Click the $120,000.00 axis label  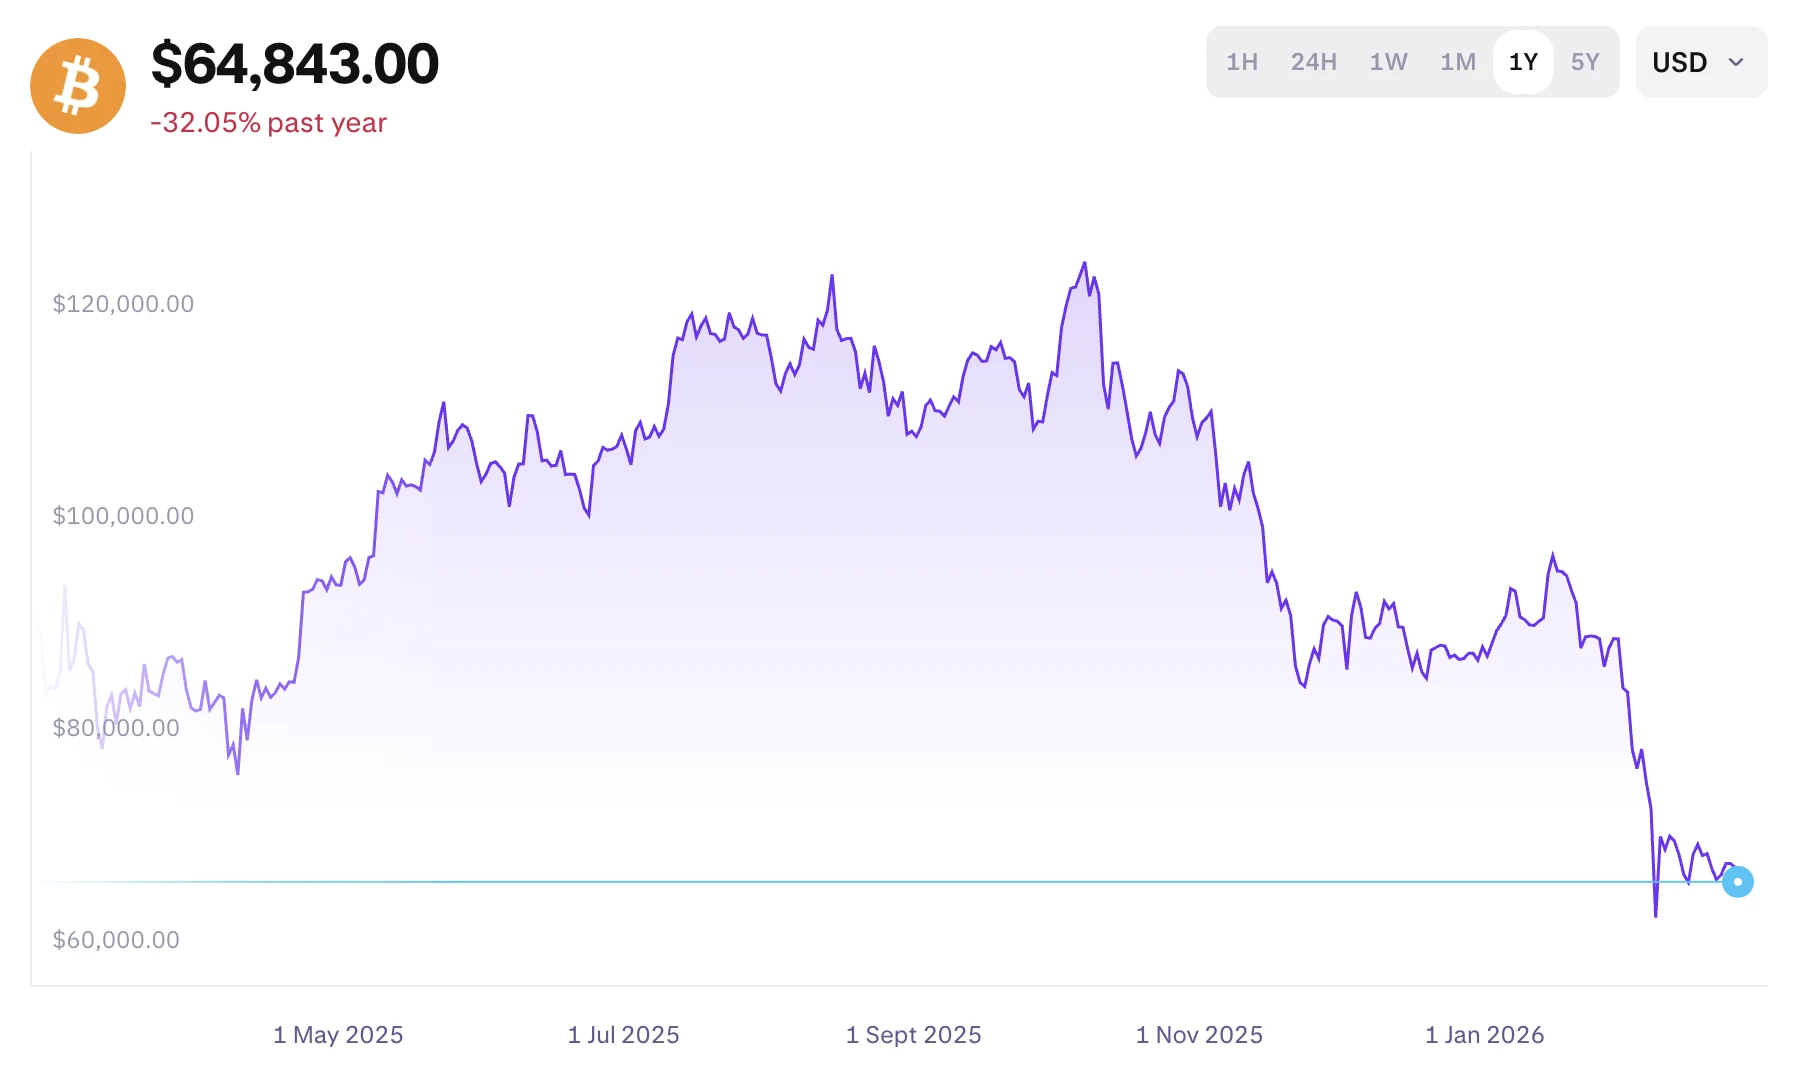pos(123,304)
